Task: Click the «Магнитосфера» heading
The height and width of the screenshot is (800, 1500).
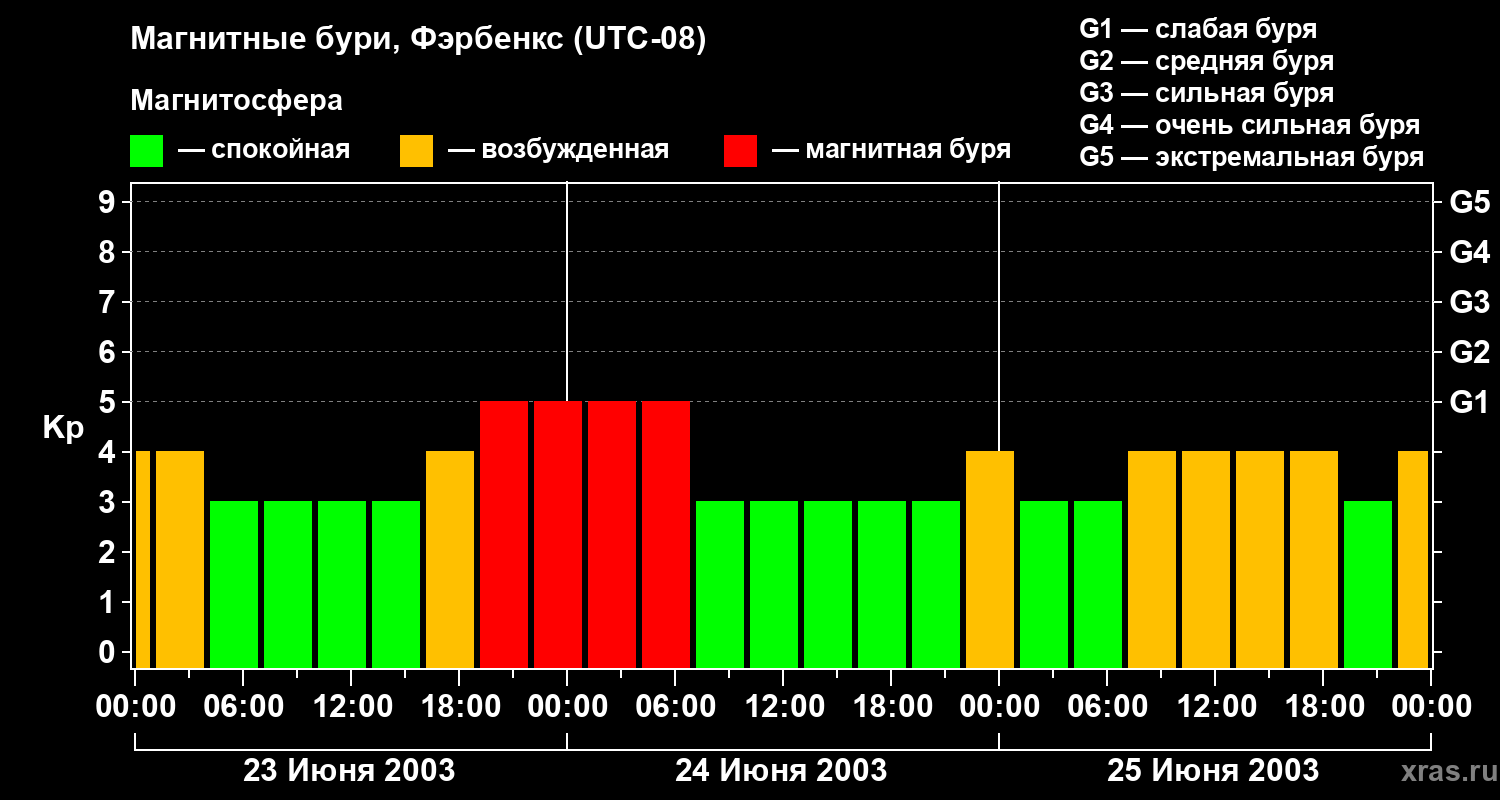Action: tap(236, 101)
